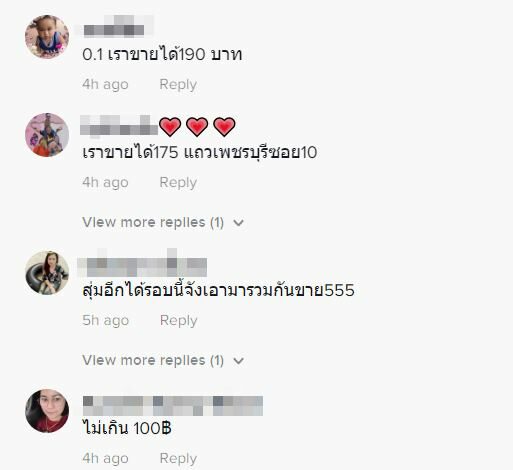The height and width of the screenshot is (470, 513).
Task: Open avatar beside the 'ไม่เกิน 100฿' comment
Action: point(47,411)
